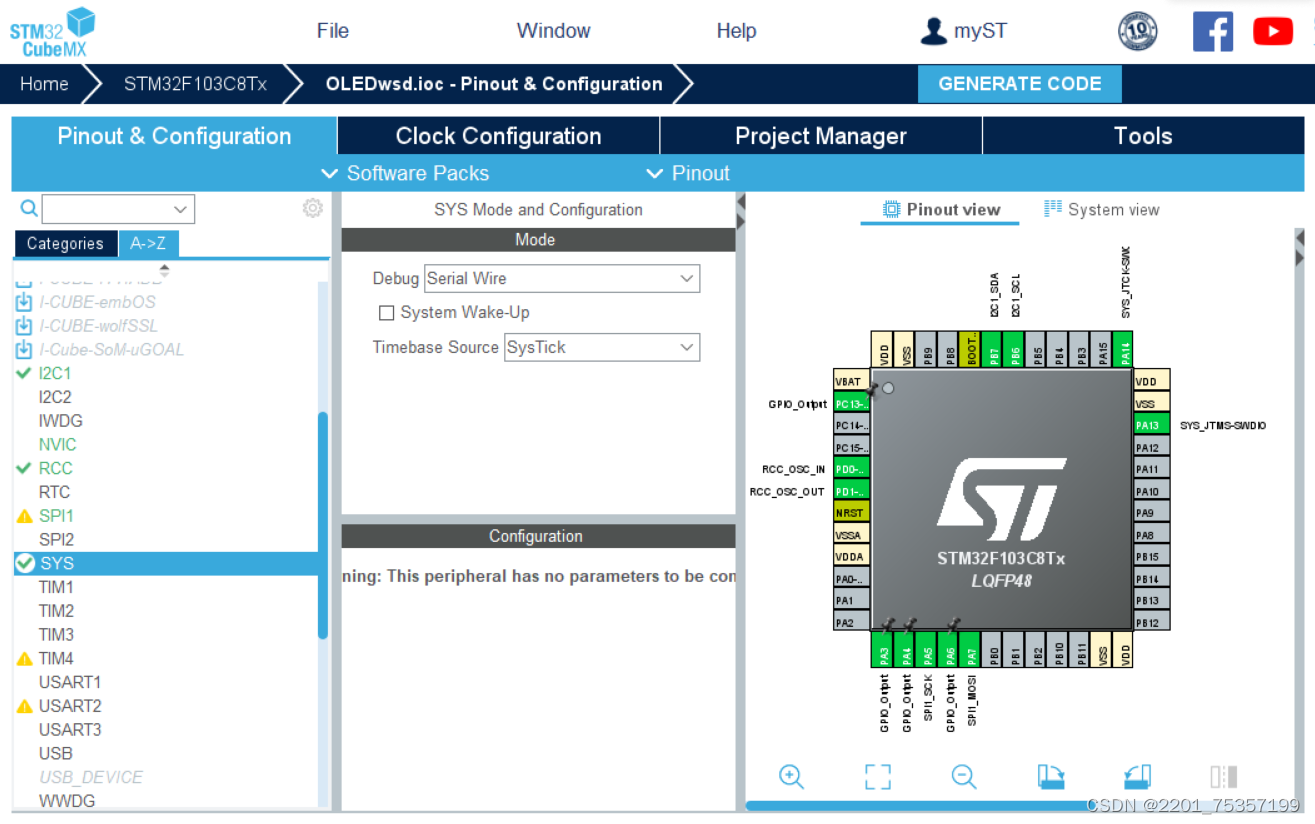Screen dimensions: 1315x824
Task: Click the 10-year anniversary badge icon
Action: 1137,32
